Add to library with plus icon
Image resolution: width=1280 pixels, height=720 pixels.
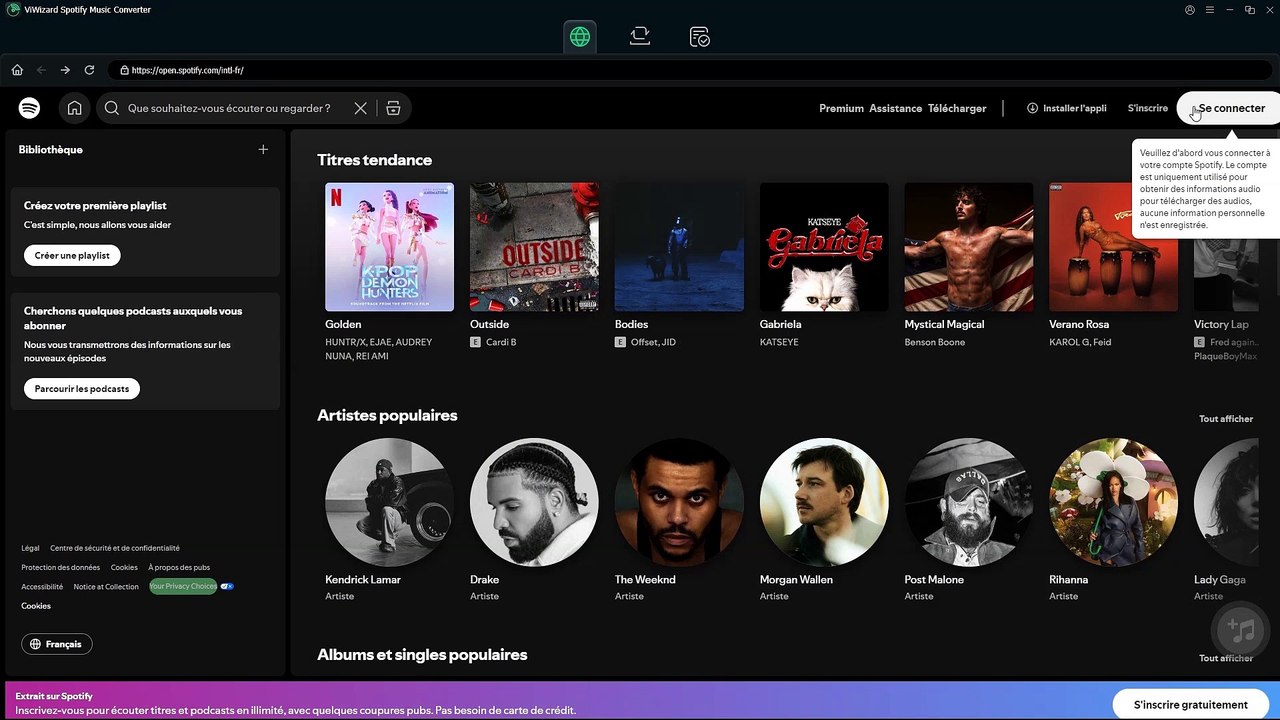click(263, 149)
